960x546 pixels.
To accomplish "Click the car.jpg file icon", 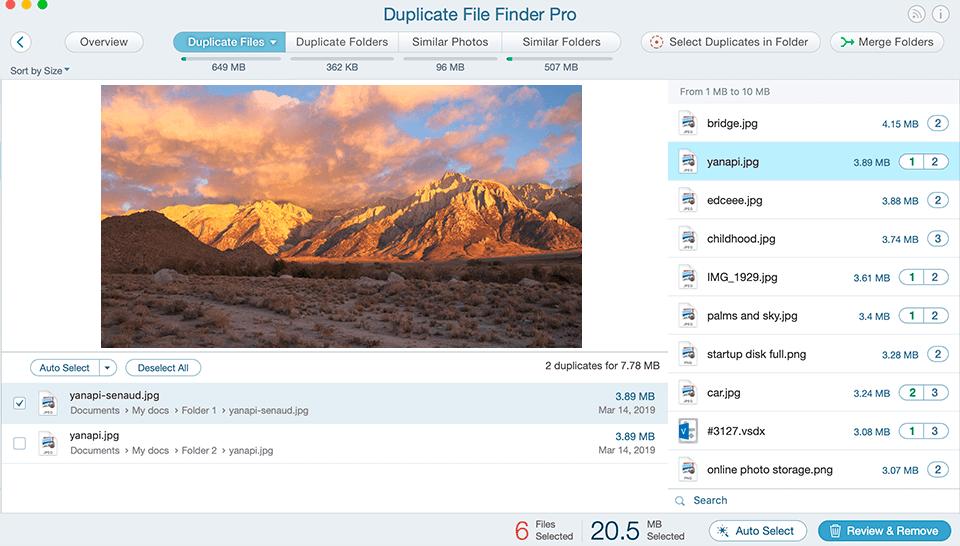I will pyautogui.click(x=688, y=392).
